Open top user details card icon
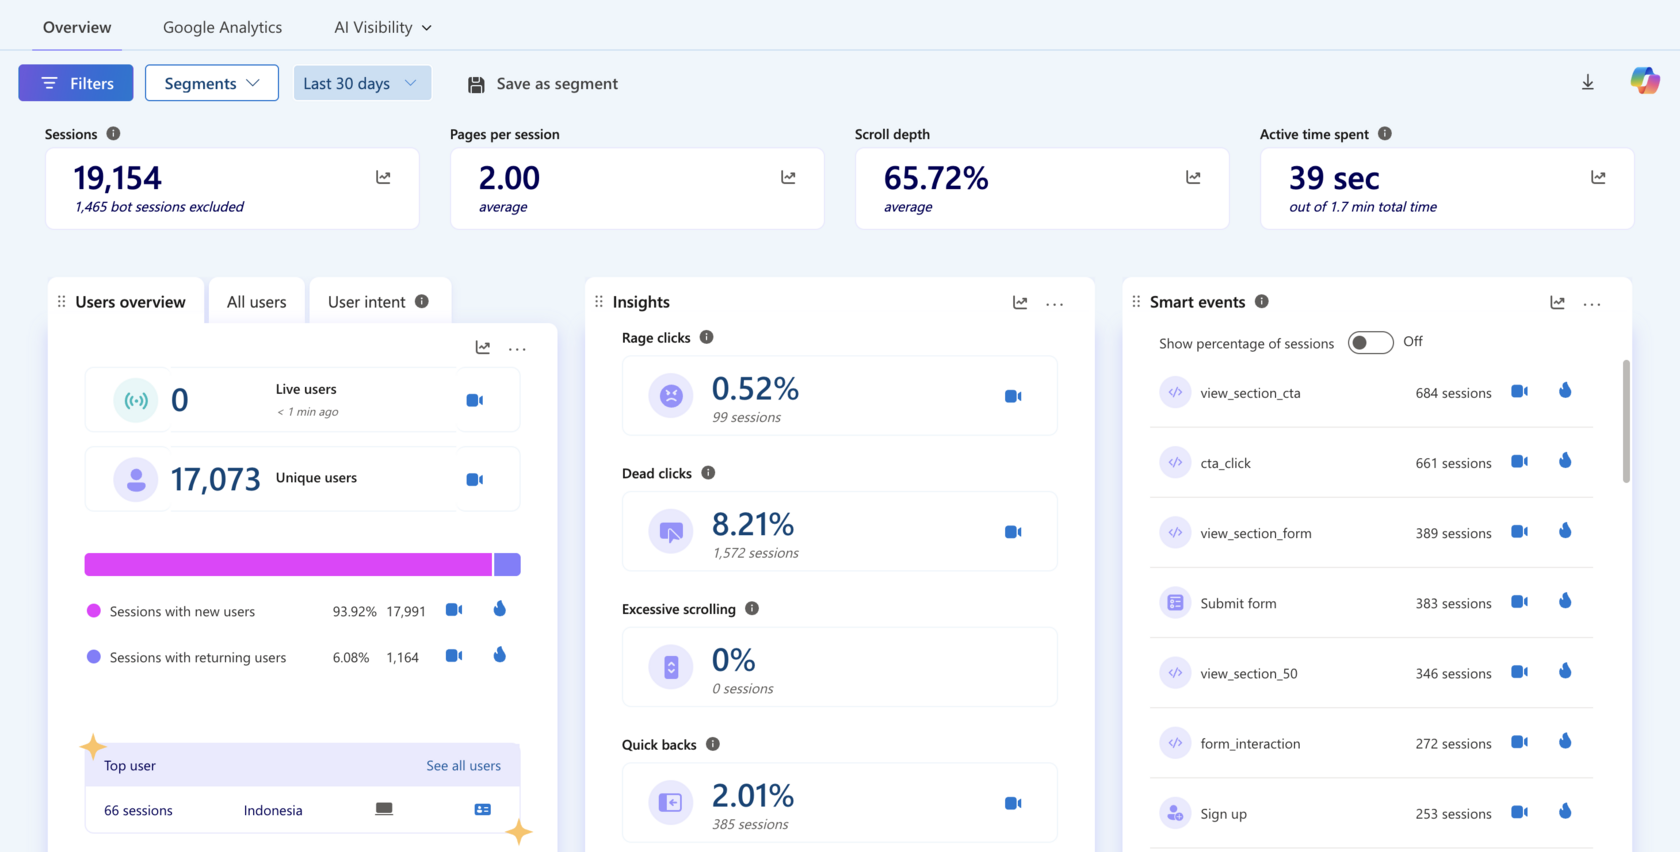1680x852 pixels. 483,809
